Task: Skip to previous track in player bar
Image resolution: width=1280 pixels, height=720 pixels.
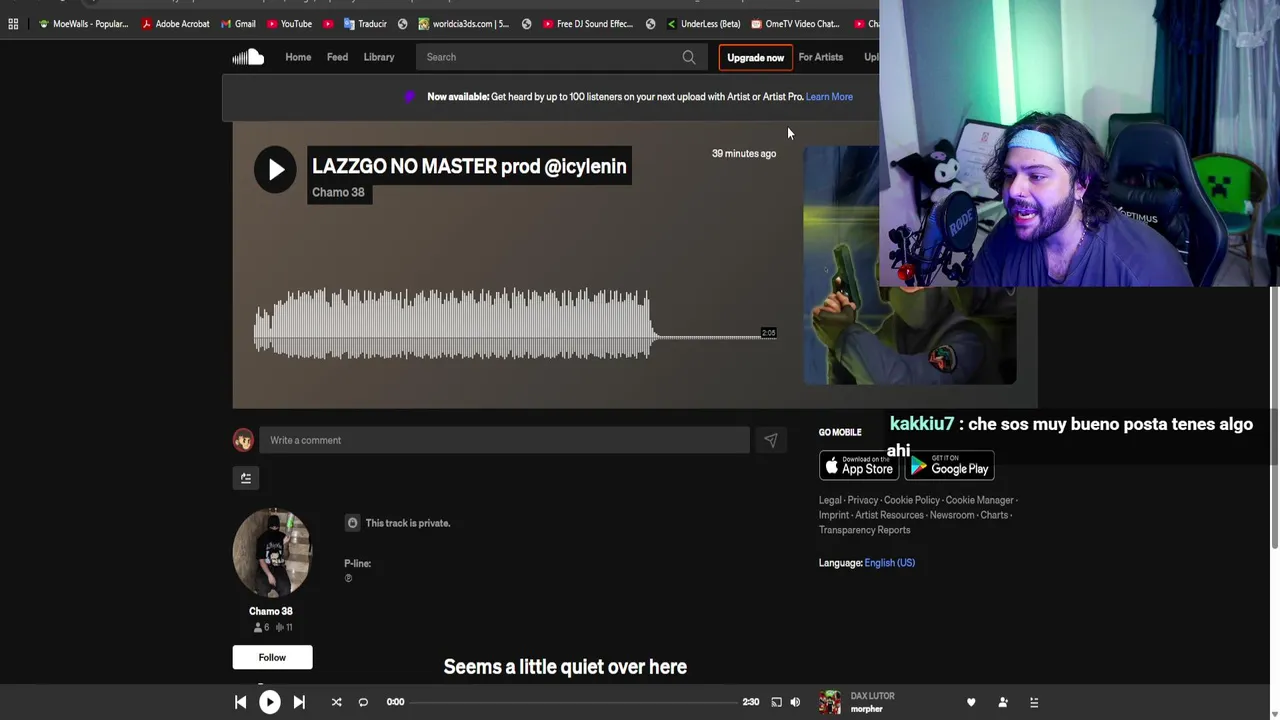Action: [240, 702]
